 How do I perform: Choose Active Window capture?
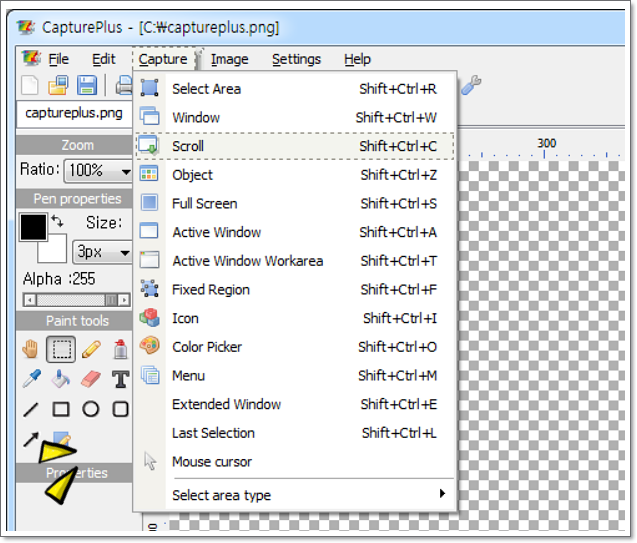pos(295,232)
